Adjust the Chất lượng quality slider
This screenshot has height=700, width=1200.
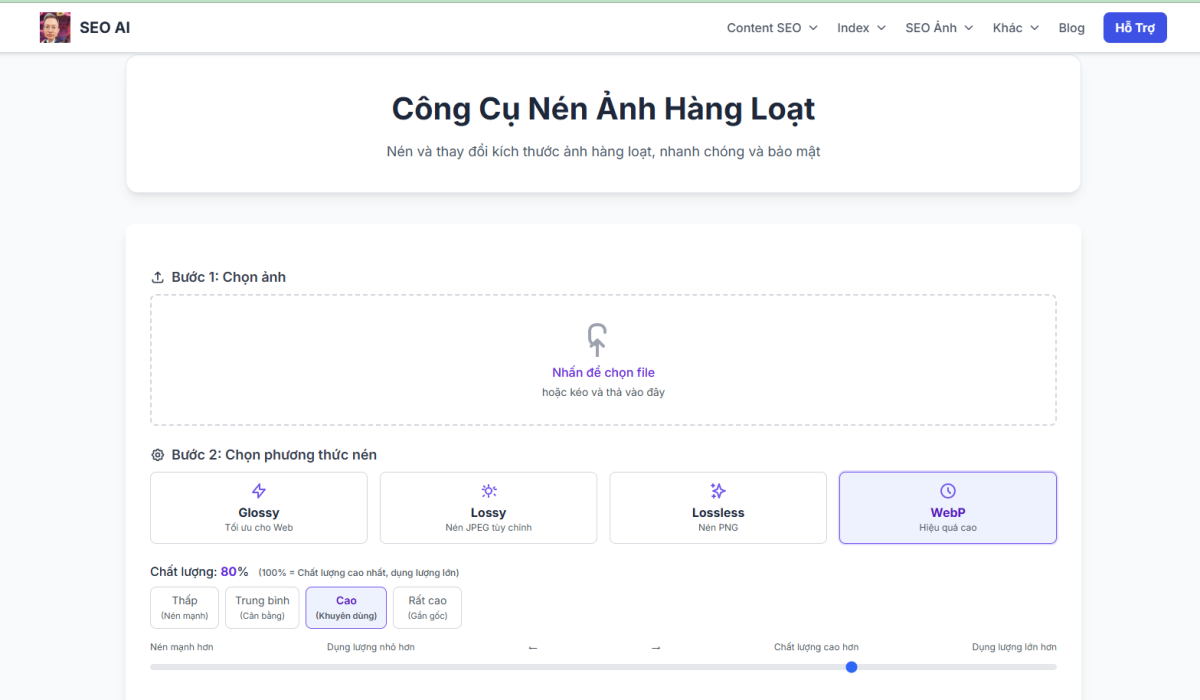point(851,667)
